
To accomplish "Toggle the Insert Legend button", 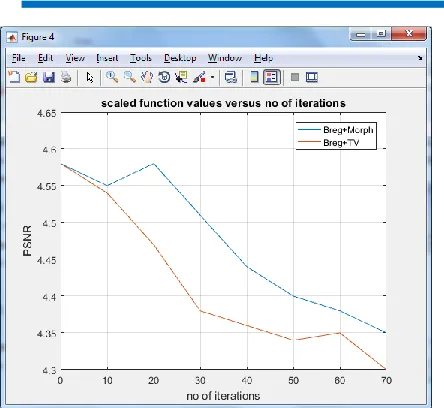I will click(272, 77).
